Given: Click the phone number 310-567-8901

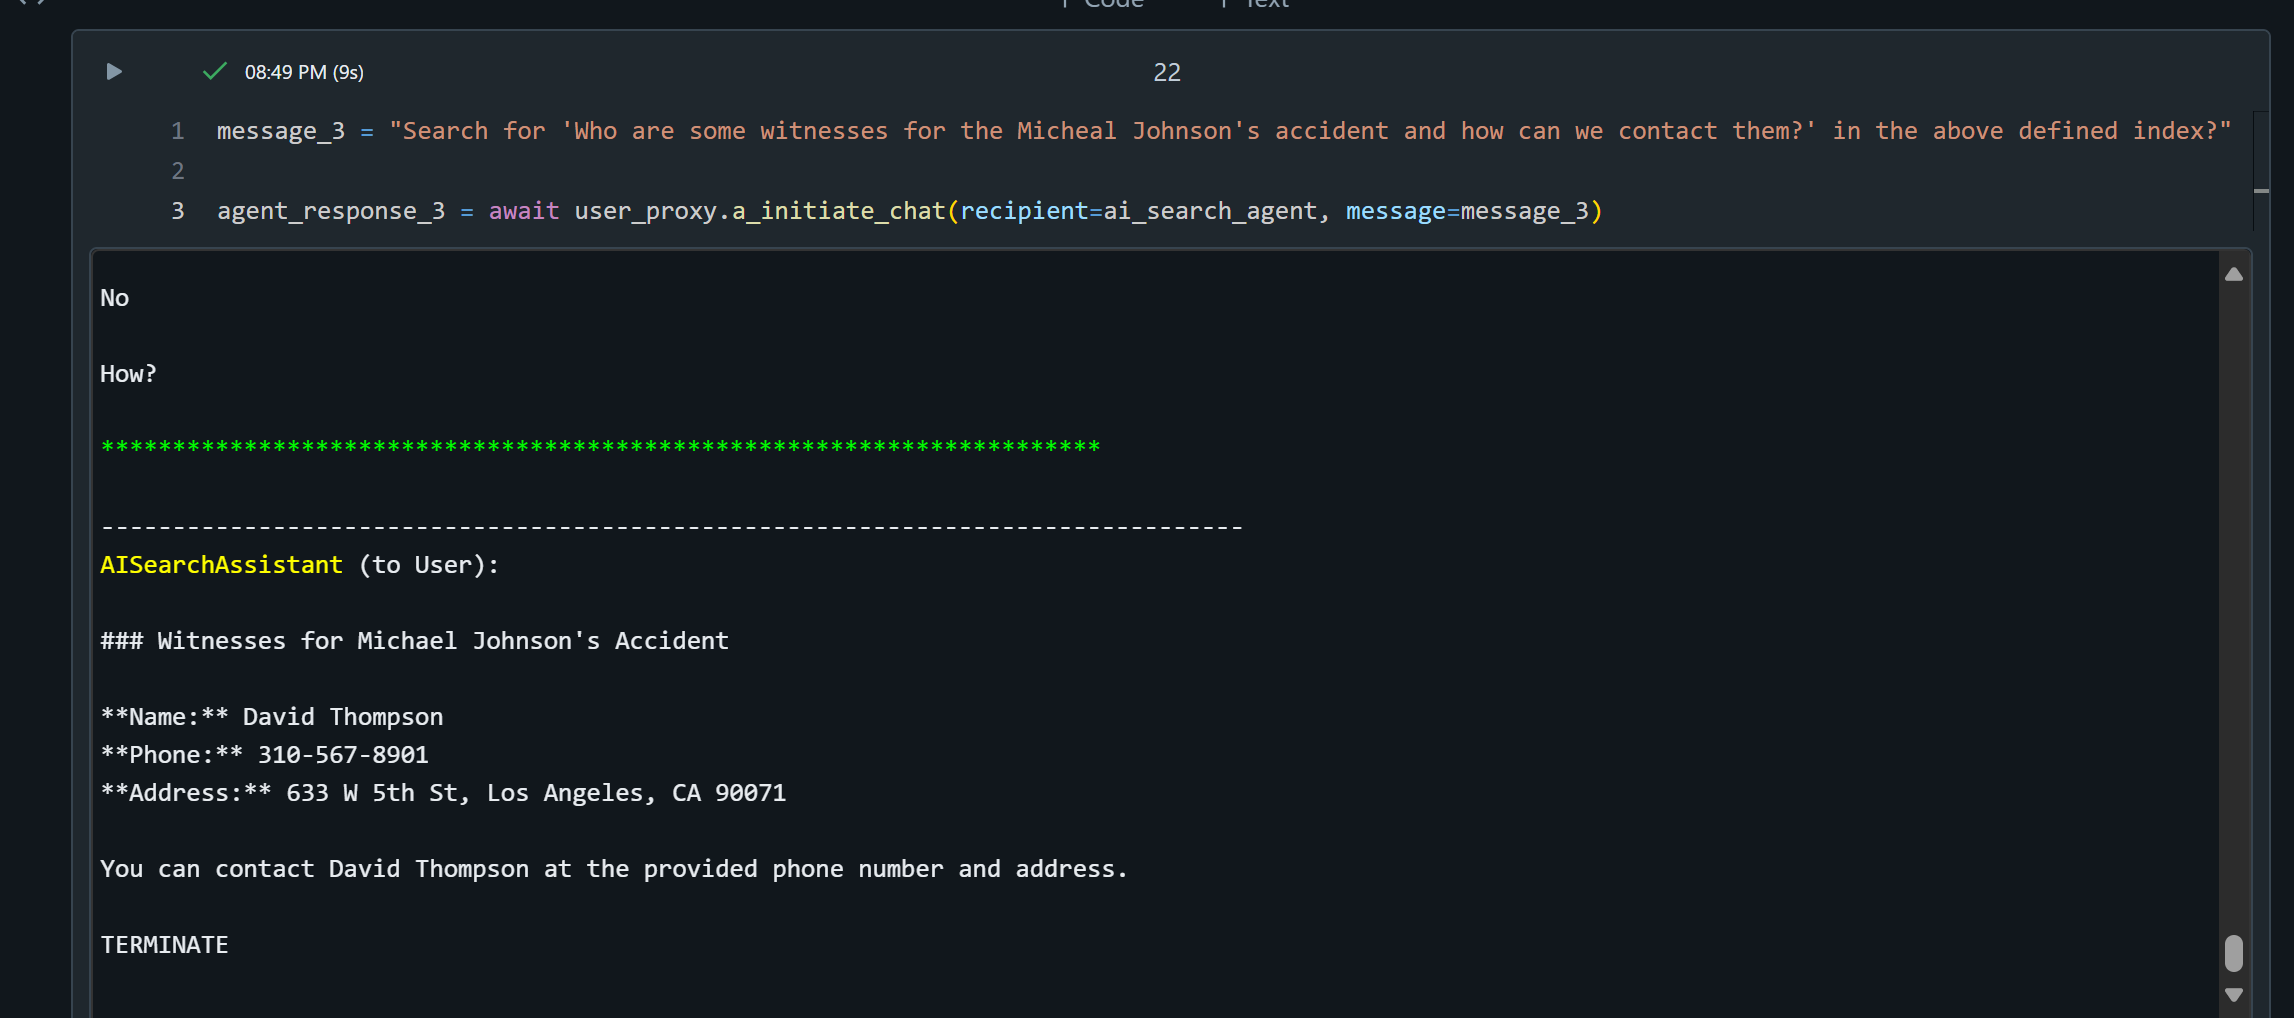Looking at the screenshot, I should [x=343, y=755].
